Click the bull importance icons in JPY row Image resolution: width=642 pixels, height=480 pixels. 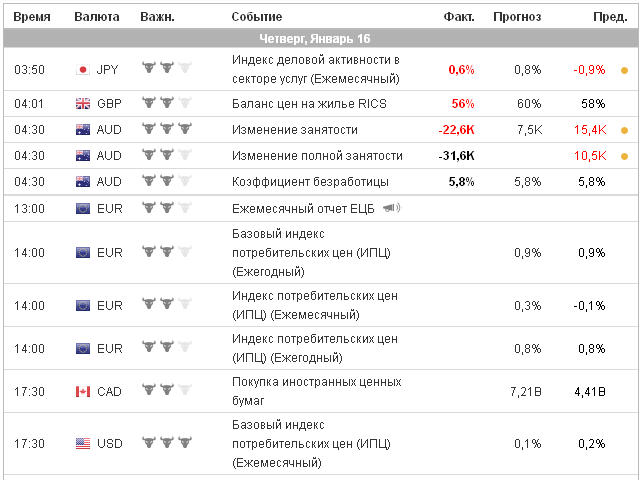(166, 70)
